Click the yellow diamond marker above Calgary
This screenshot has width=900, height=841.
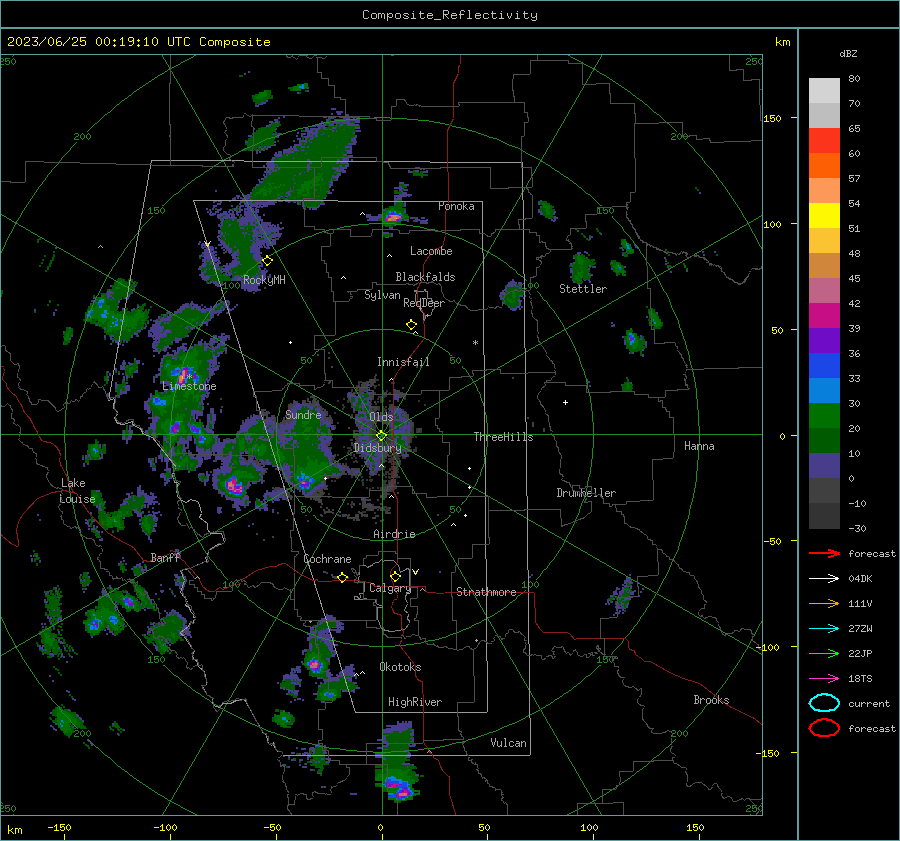tap(395, 576)
